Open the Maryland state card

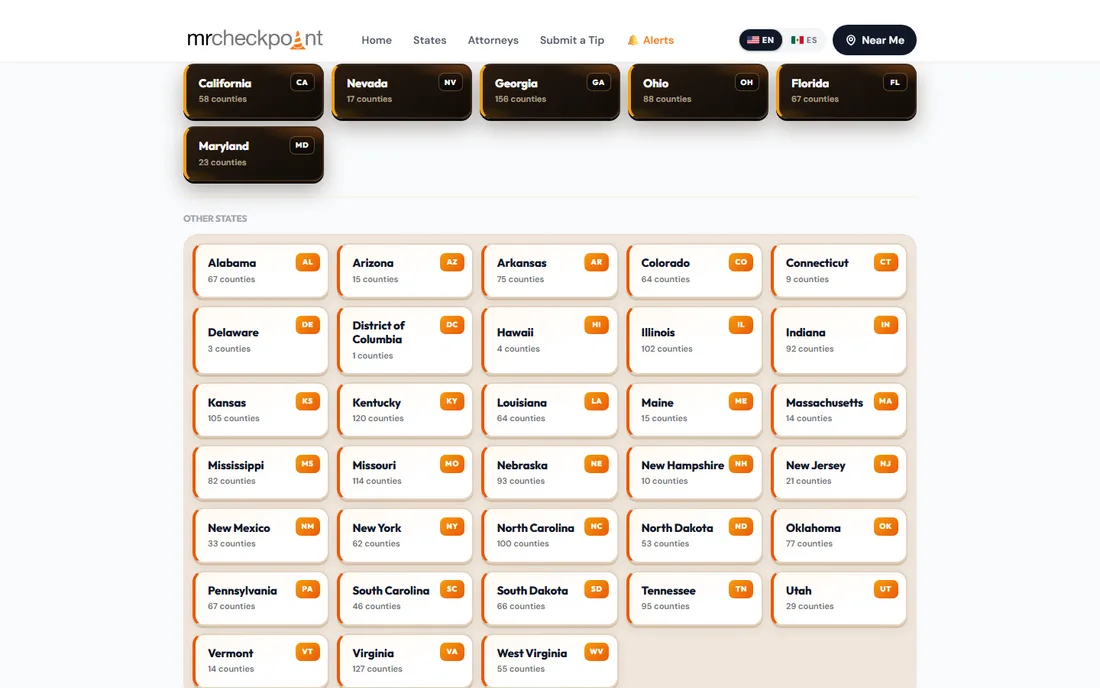253,154
